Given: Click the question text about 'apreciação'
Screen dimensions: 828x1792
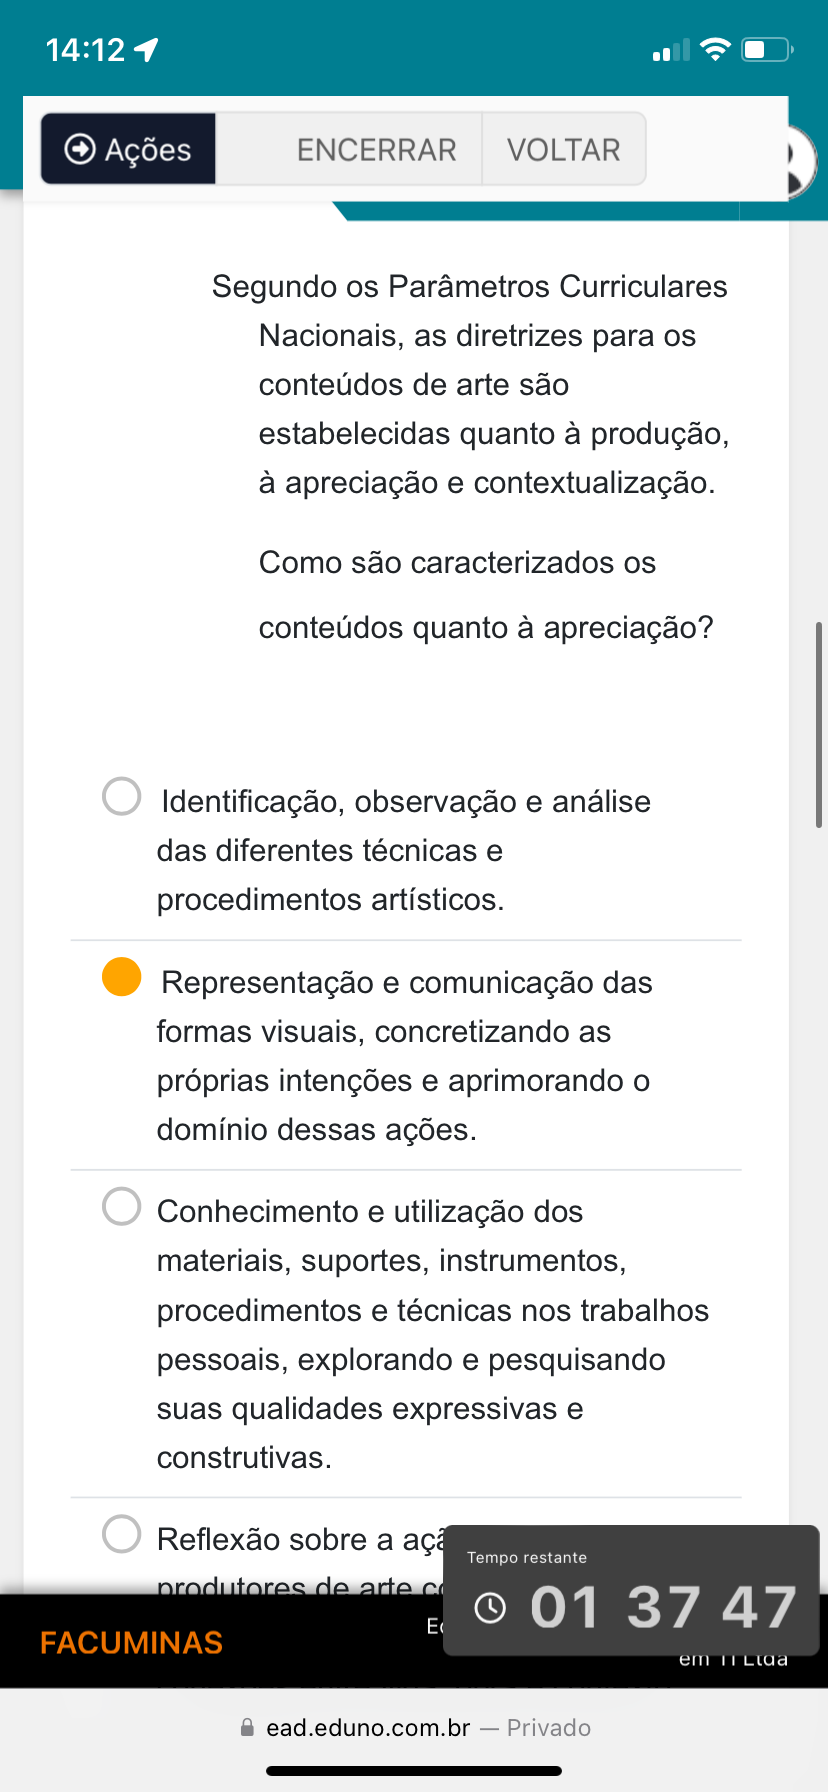Looking at the screenshot, I should pos(486,595).
